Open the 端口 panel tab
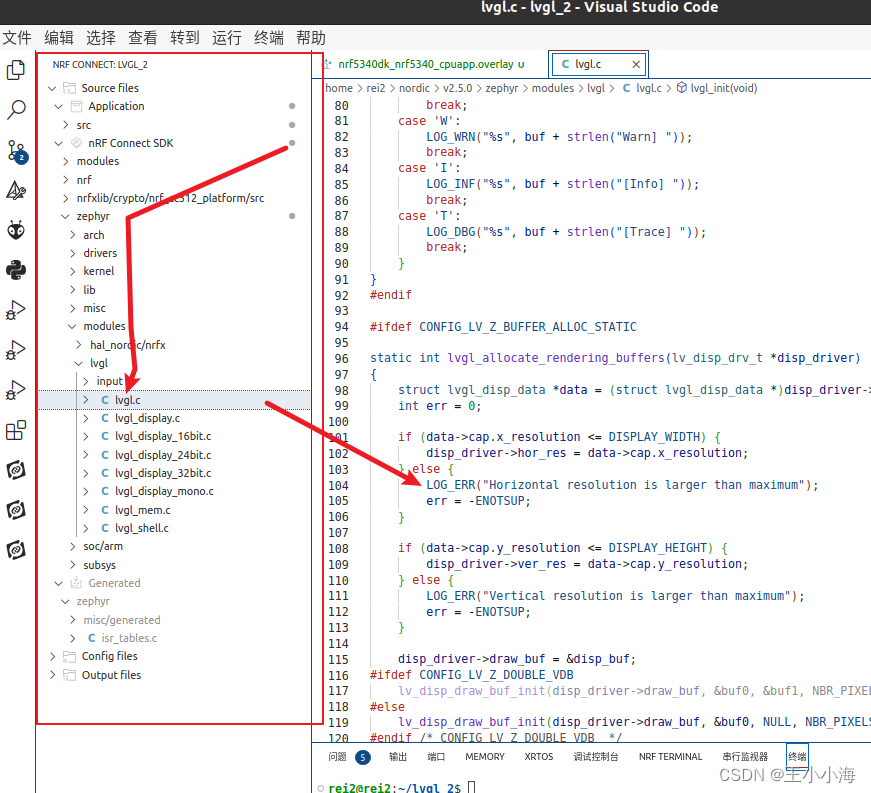871x793 pixels. click(x=436, y=757)
